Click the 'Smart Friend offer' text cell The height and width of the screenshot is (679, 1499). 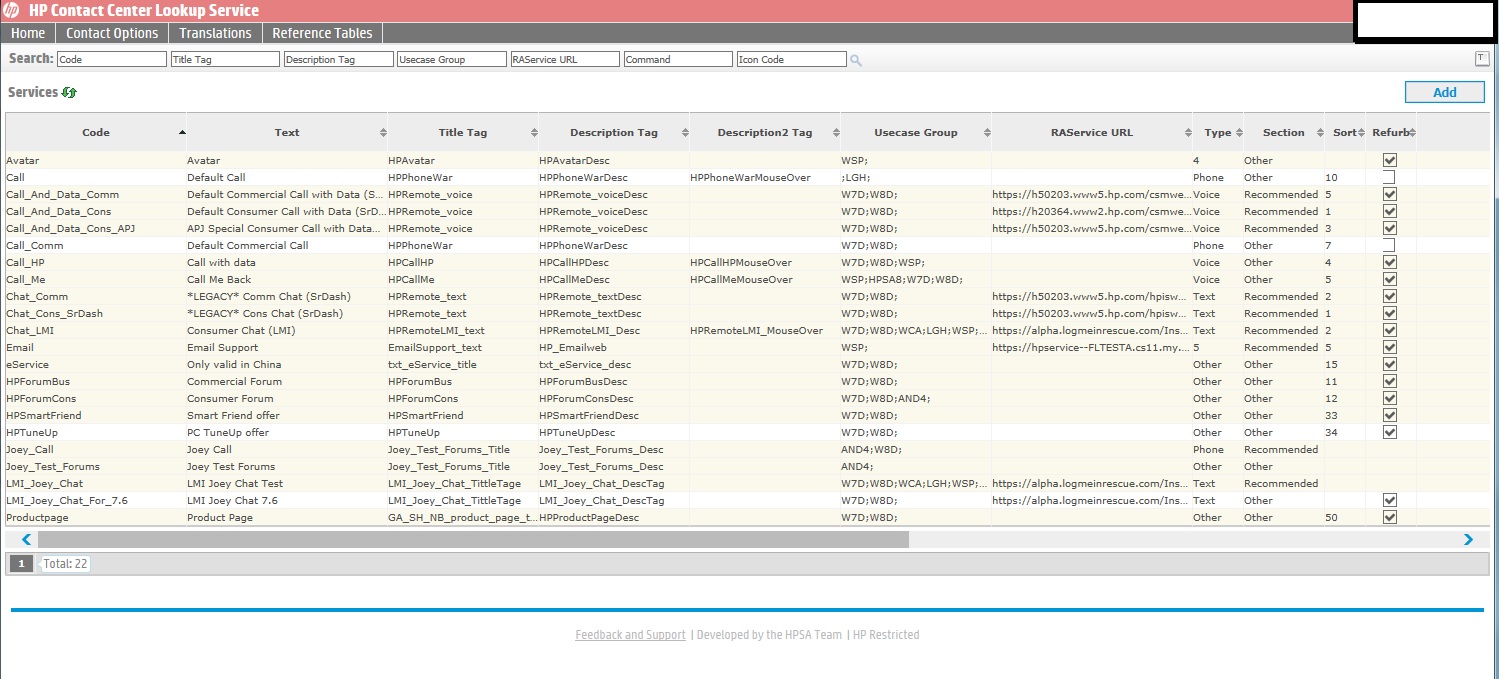pyautogui.click(x=287, y=415)
